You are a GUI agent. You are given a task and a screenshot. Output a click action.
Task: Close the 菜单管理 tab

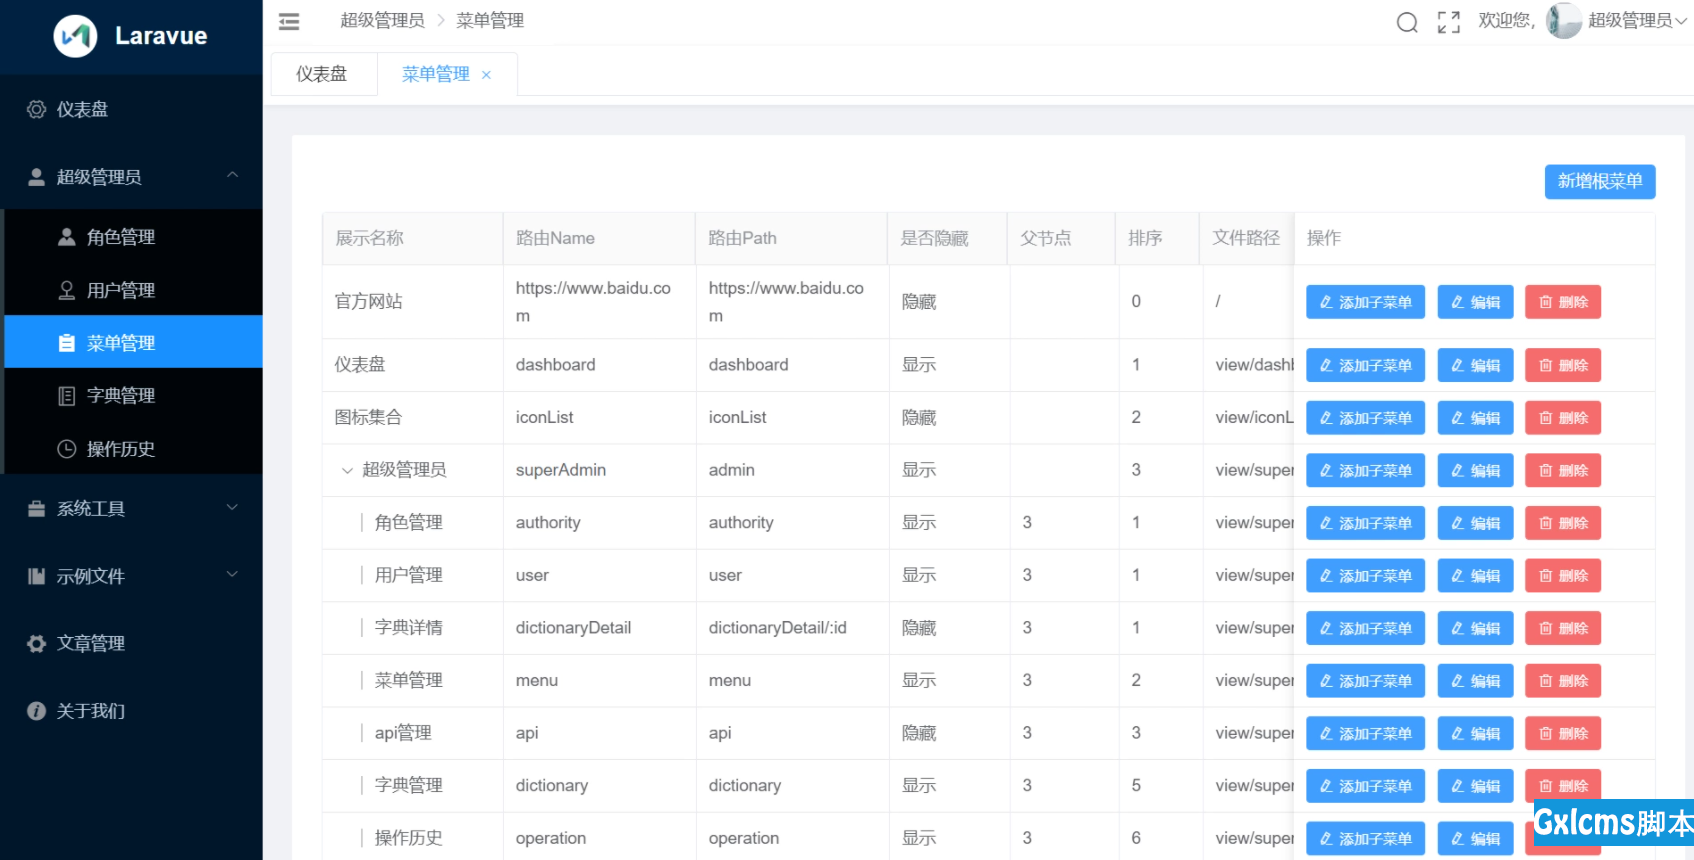(486, 75)
